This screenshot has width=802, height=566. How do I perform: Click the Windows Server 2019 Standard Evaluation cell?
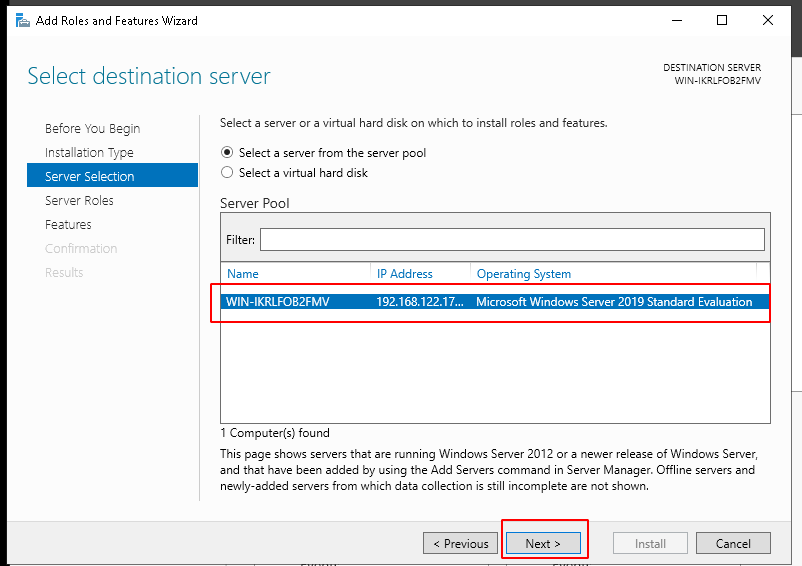pos(614,302)
